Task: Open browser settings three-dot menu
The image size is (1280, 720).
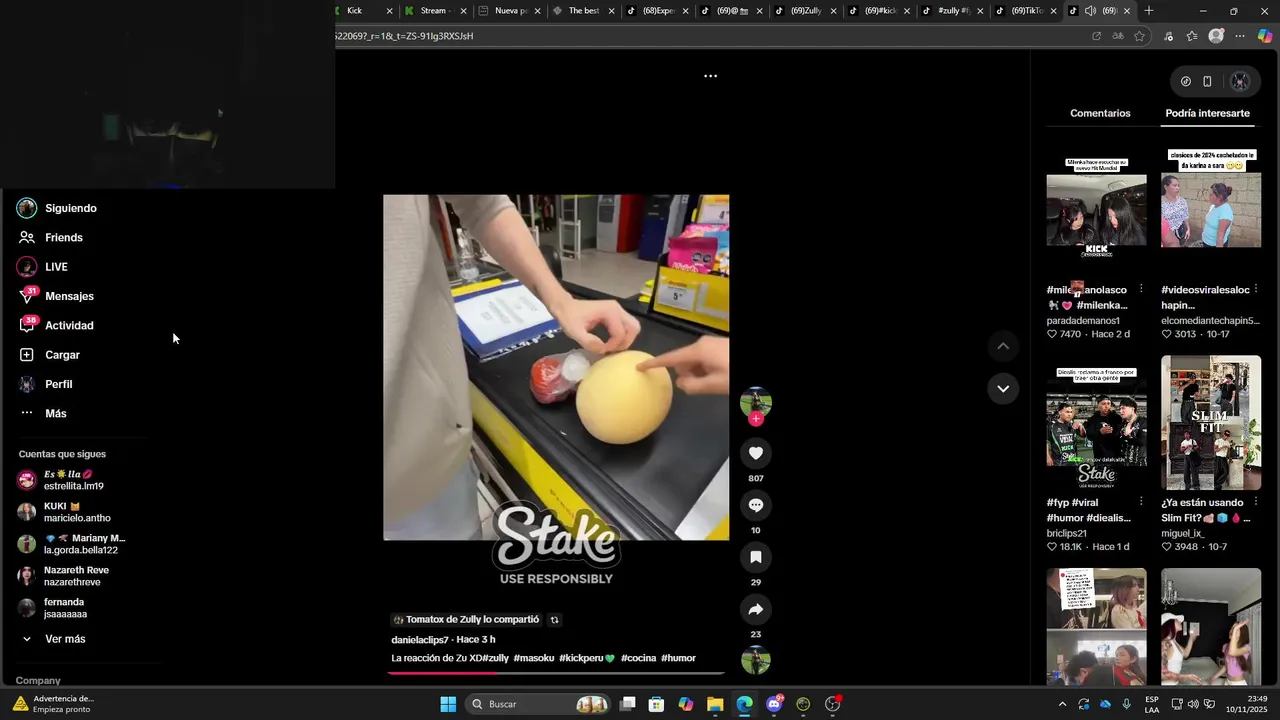Action: [x=1240, y=36]
